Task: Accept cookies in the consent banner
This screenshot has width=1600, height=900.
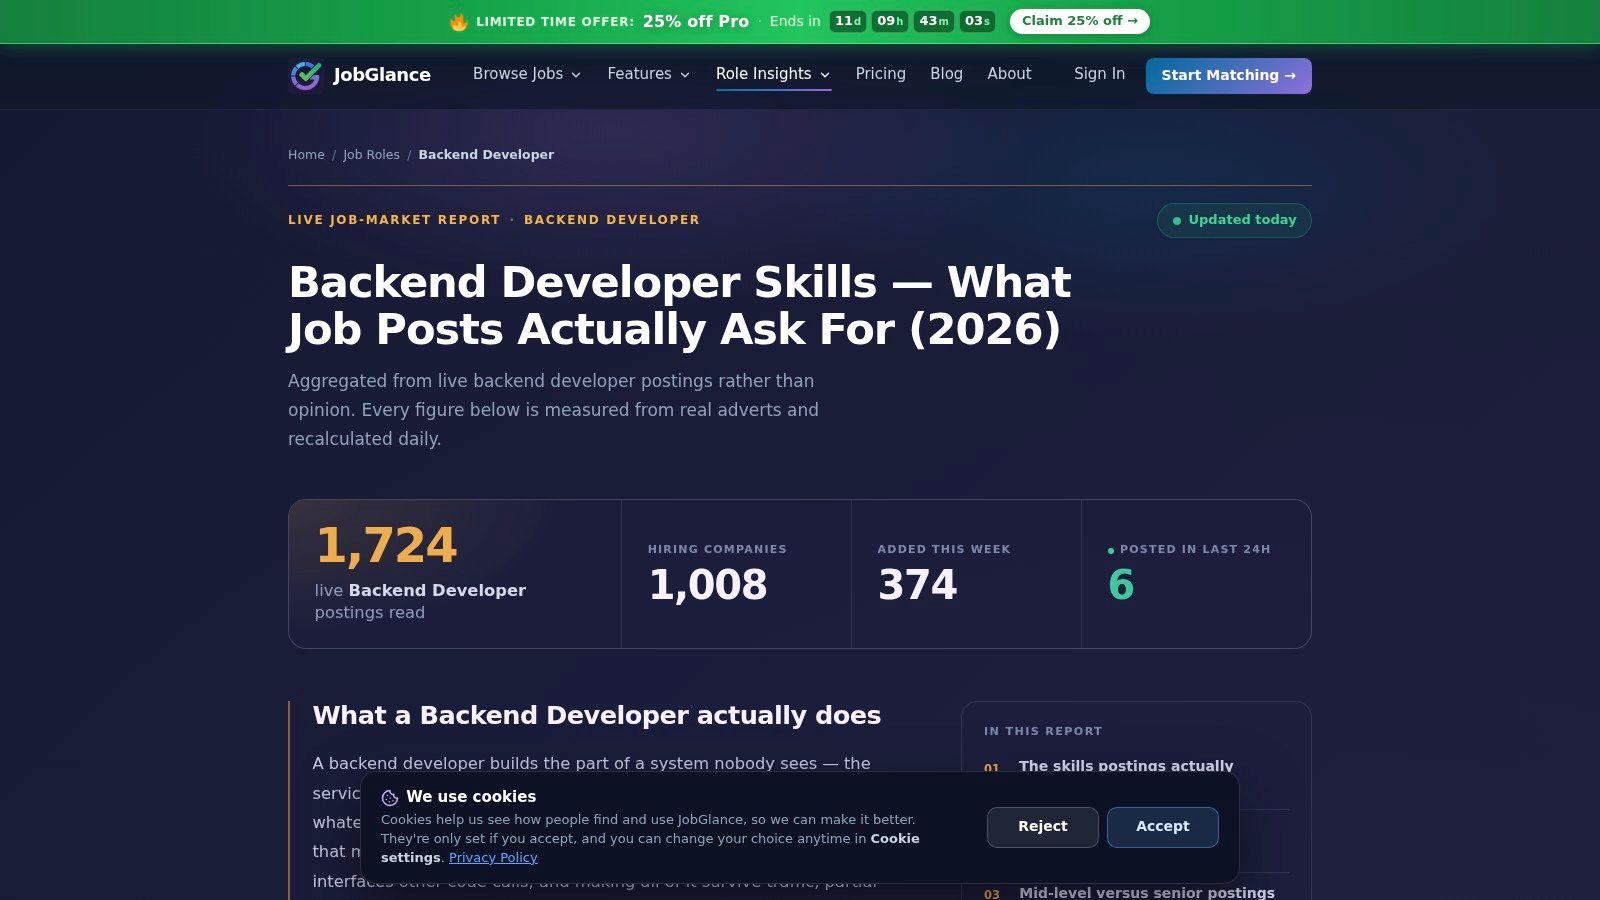Action: pos(1162,827)
